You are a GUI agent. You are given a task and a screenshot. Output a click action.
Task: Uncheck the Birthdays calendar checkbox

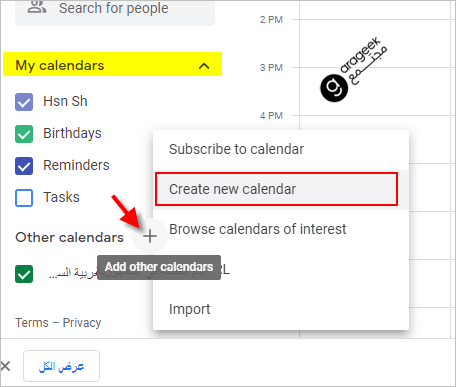[x=24, y=134]
